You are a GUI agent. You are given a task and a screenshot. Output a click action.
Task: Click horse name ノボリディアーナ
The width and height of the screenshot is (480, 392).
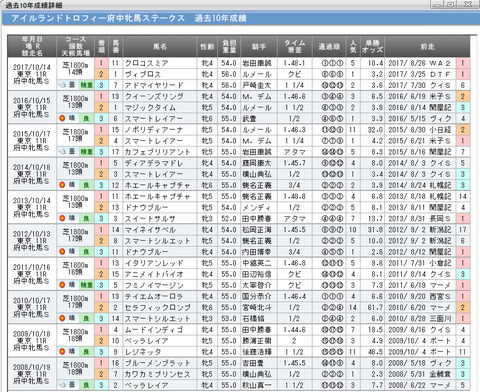tap(154, 130)
